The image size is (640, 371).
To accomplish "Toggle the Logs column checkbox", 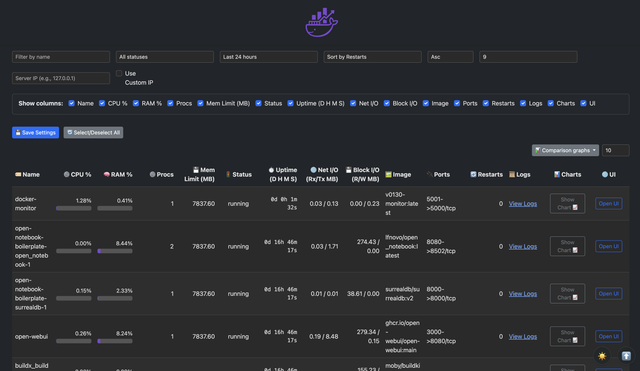I will point(523,103).
